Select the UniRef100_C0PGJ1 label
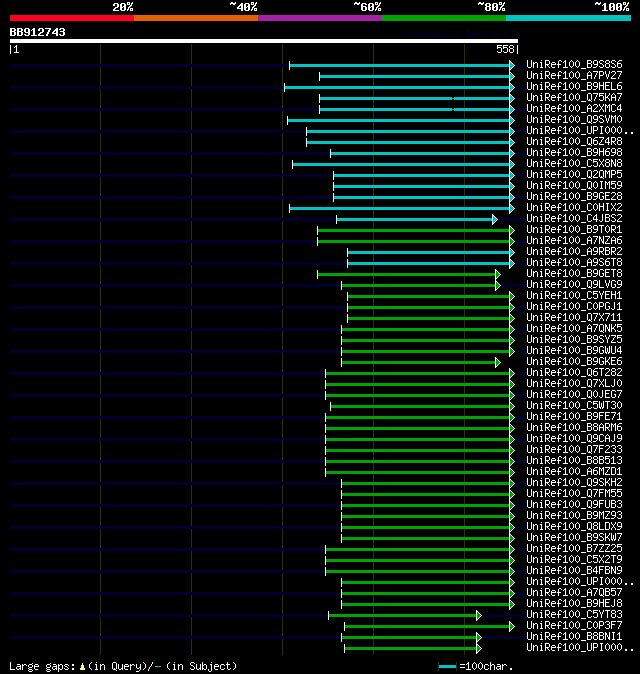Viewport: 640px width, 674px height. [574, 306]
